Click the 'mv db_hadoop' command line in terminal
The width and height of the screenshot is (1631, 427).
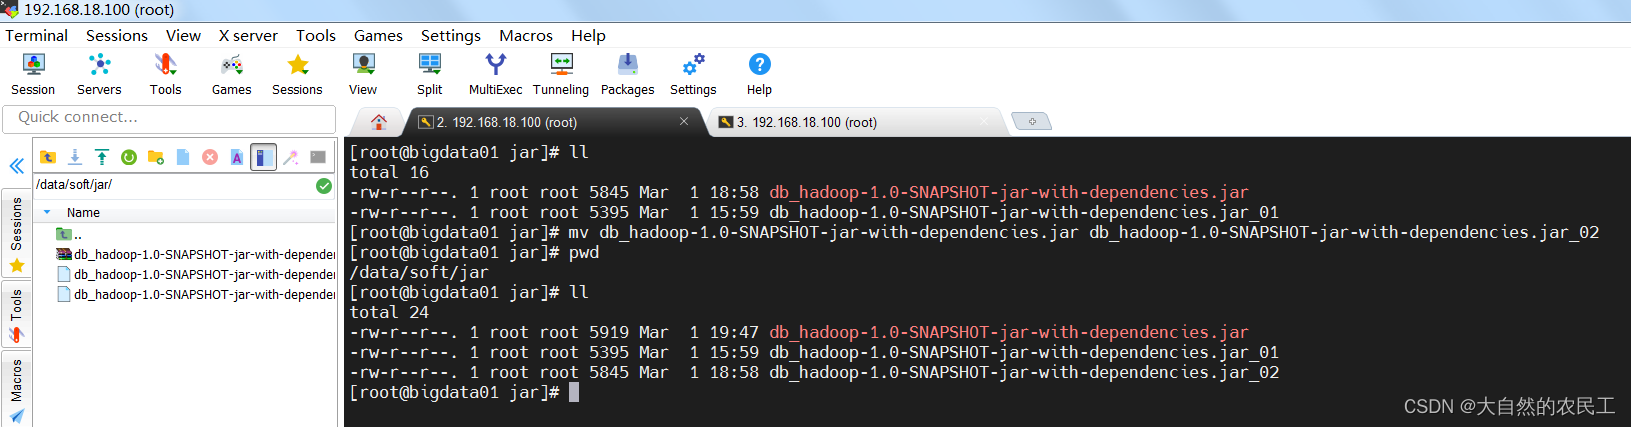974,232
